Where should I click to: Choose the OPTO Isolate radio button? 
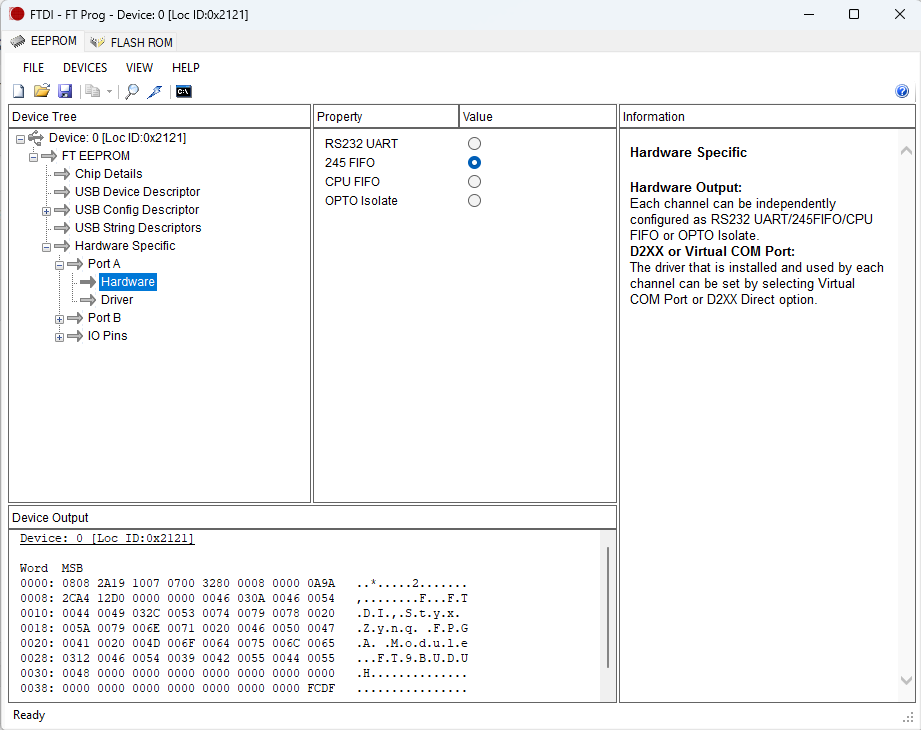(x=474, y=201)
